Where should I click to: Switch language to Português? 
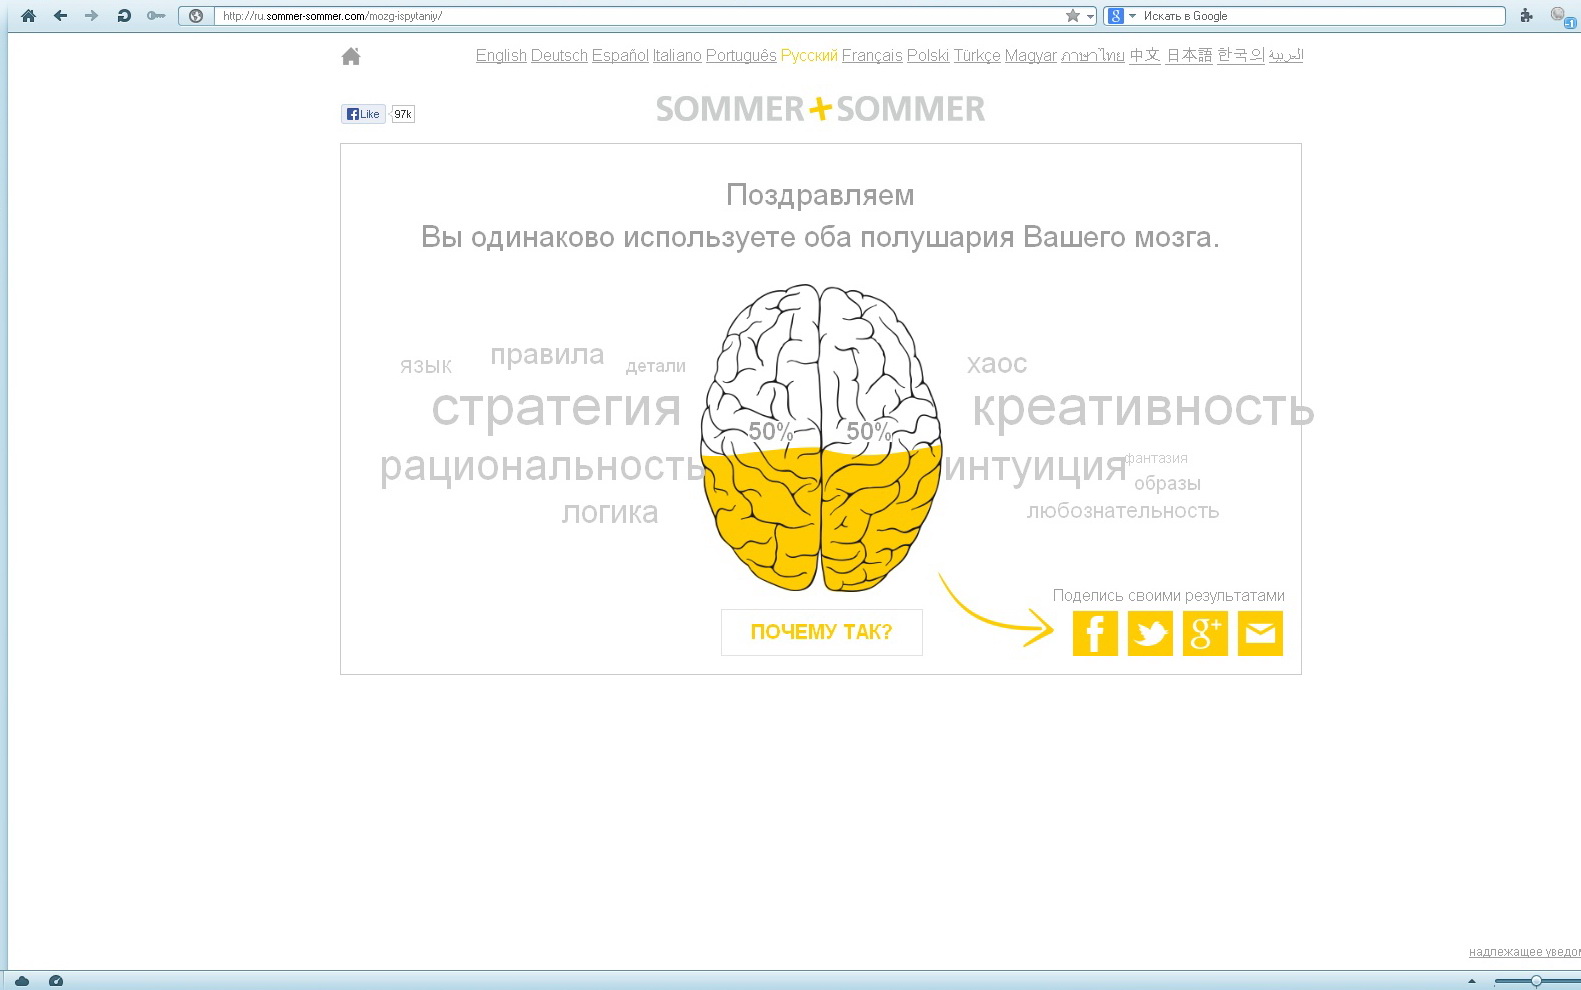click(x=741, y=56)
